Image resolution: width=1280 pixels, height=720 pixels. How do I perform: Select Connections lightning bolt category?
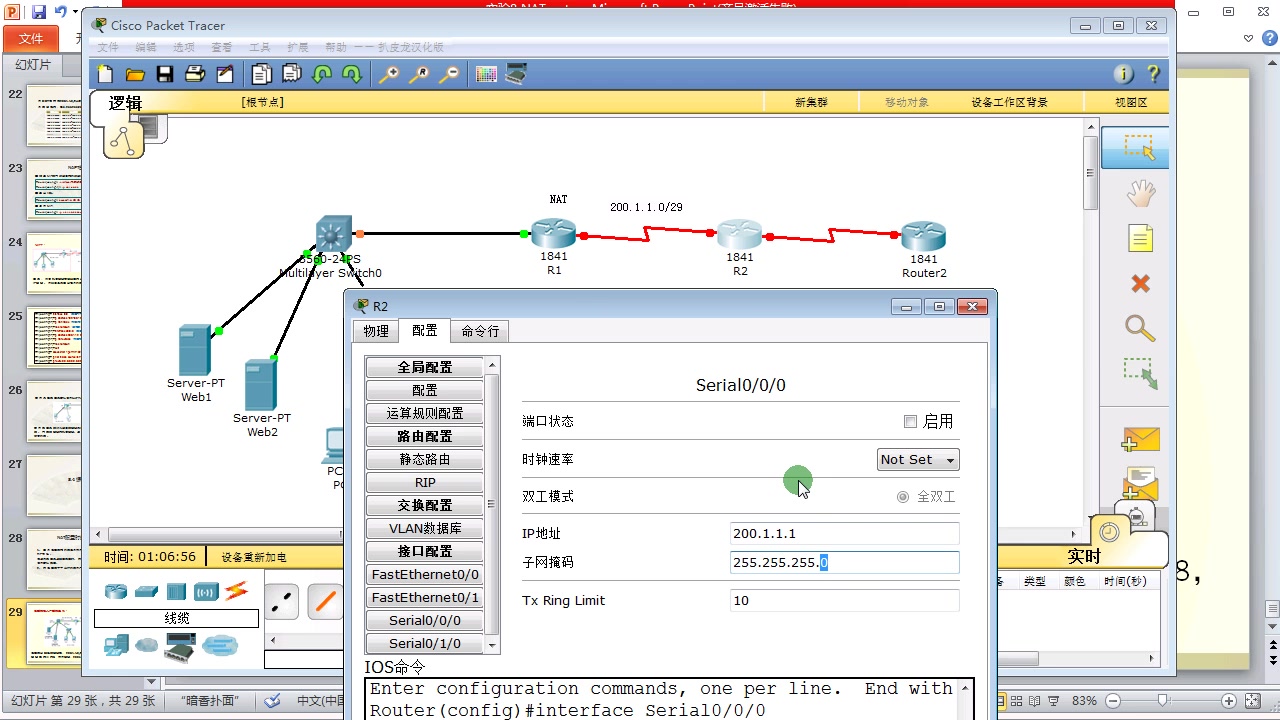click(236, 591)
